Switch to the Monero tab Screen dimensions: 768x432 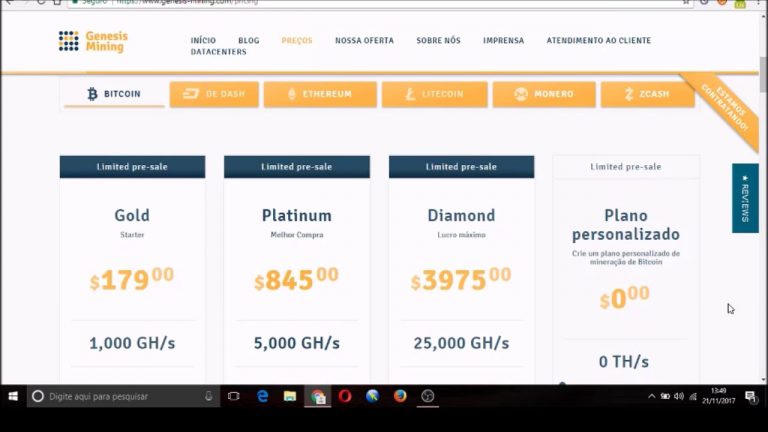pyautogui.click(x=544, y=94)
